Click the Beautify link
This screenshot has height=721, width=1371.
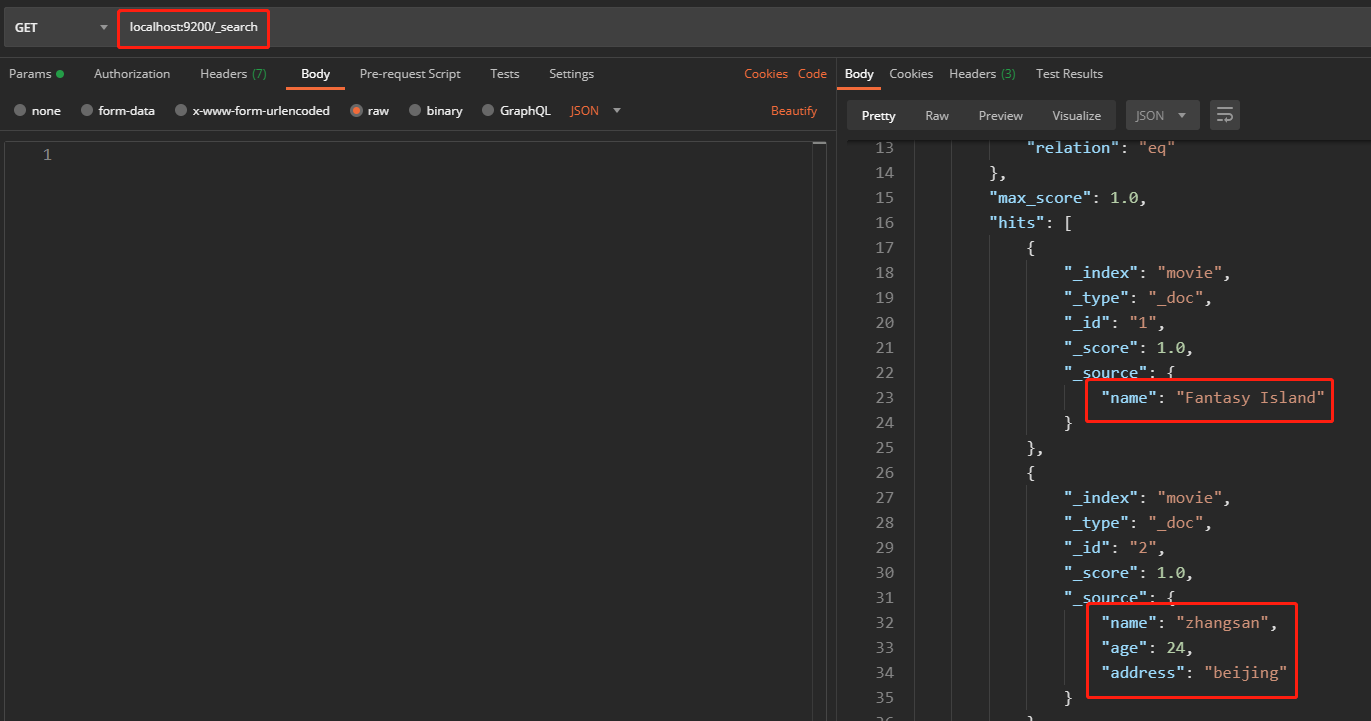click(x=794, y=111)
